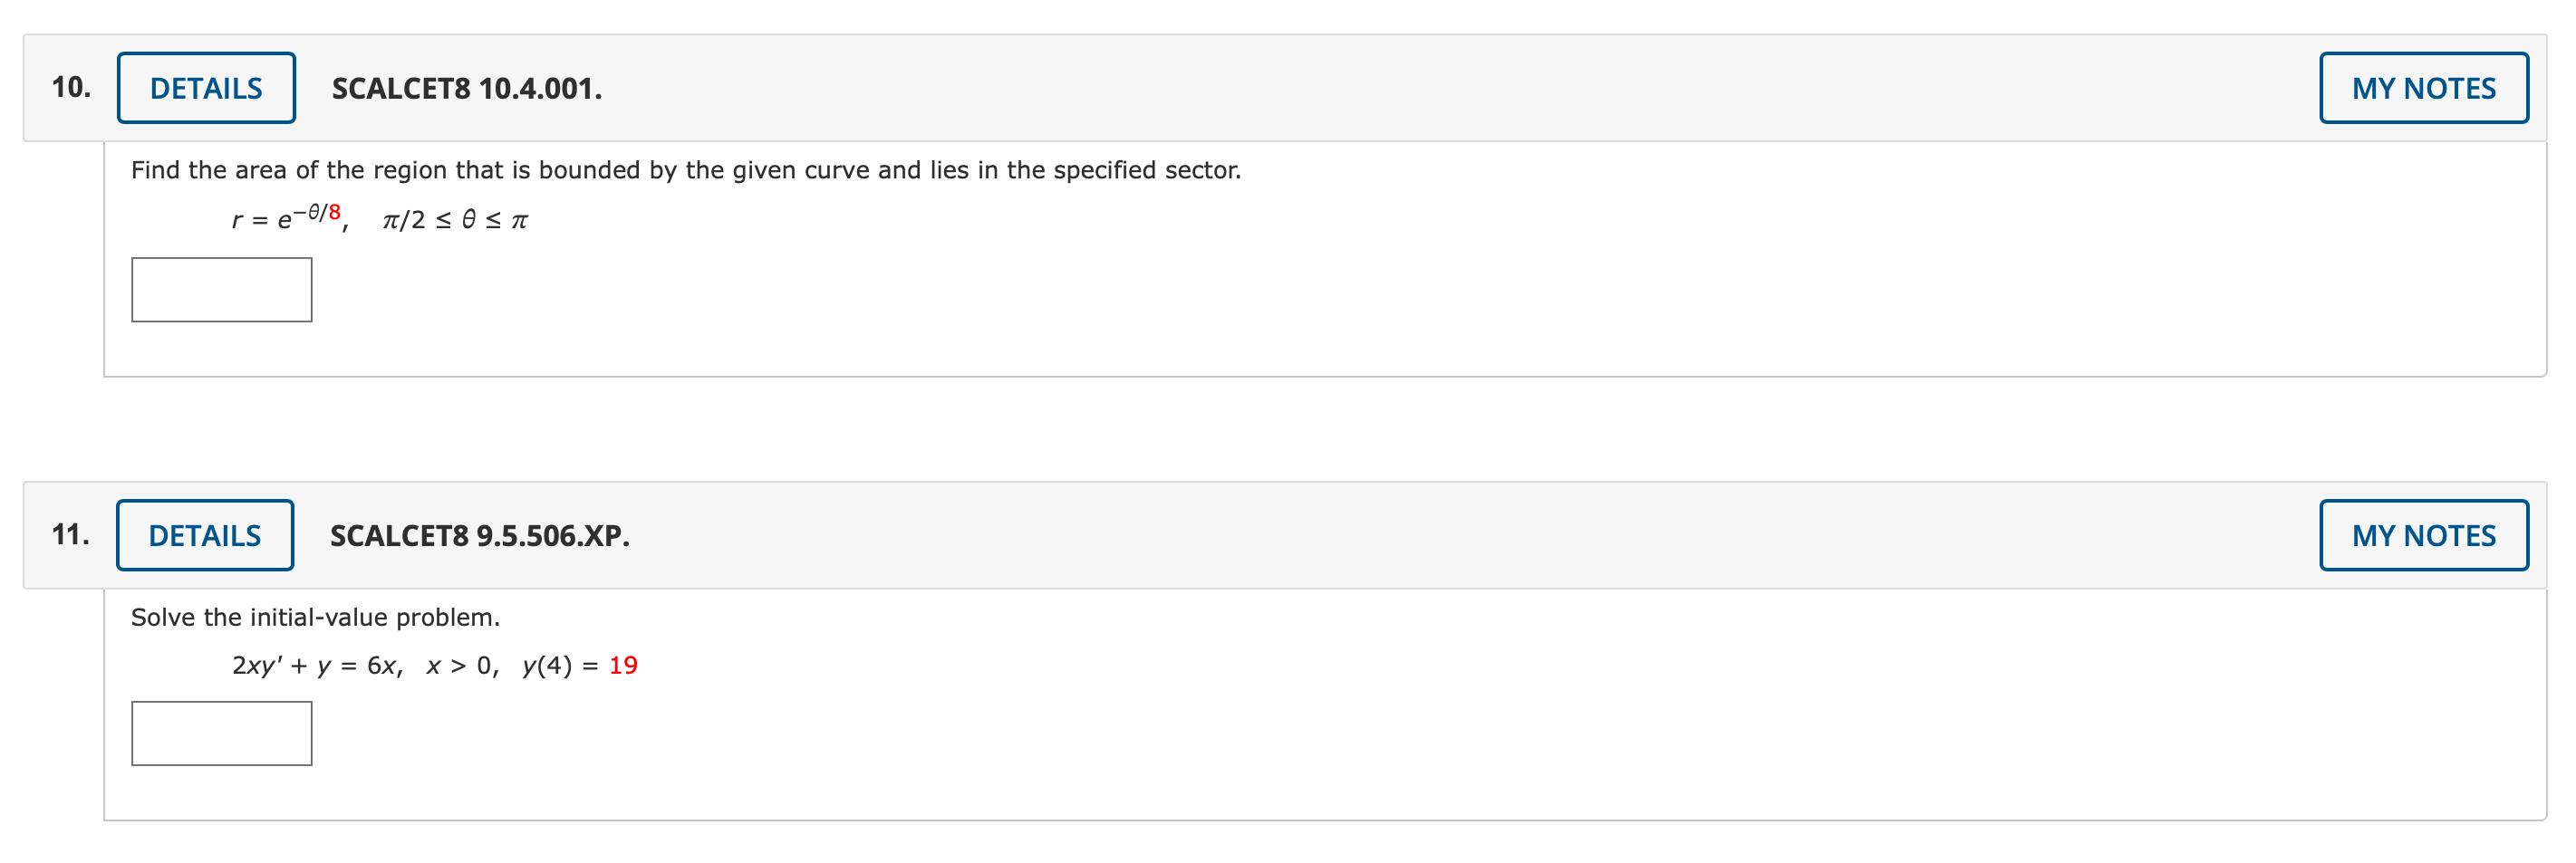The width and height of the screenshot is (2576, 863).
Task: Click the answer box for question 10
Action: (221, 290)
